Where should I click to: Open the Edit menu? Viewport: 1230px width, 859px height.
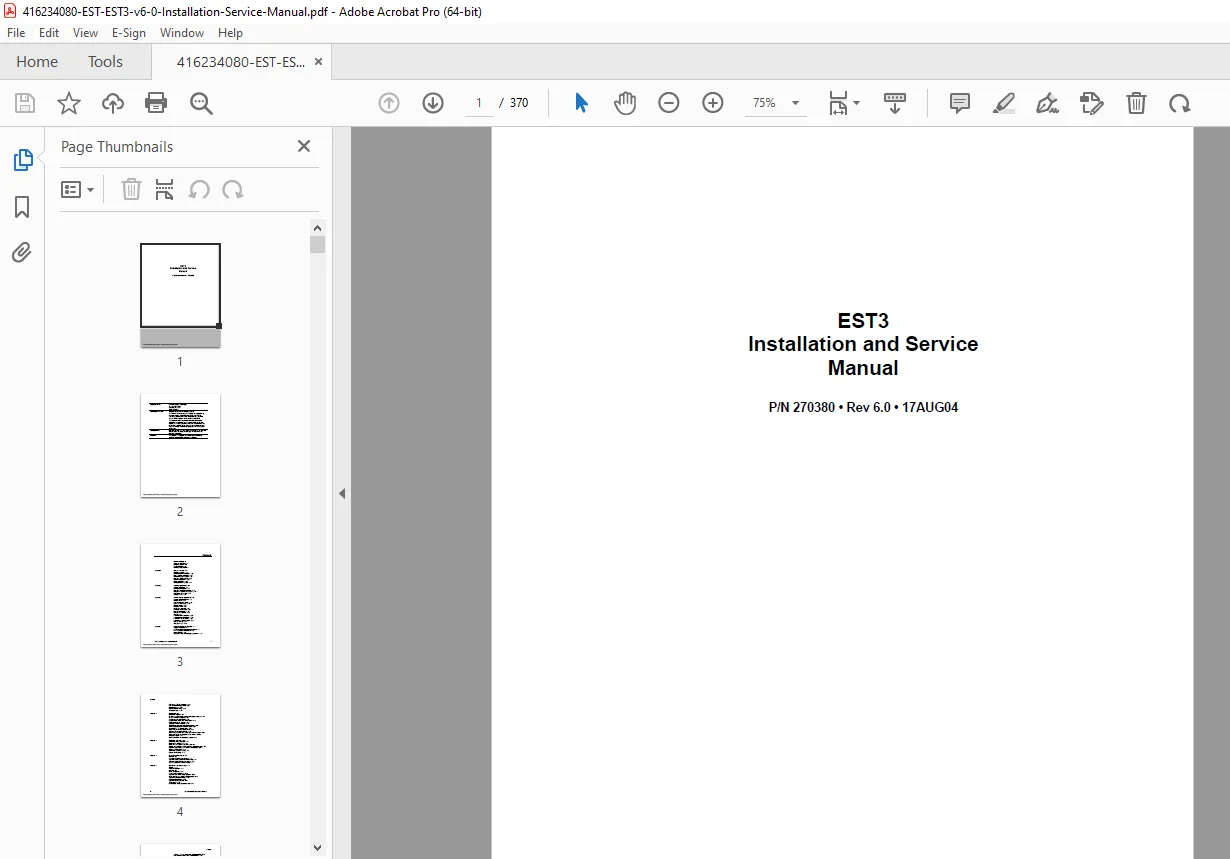49,33
